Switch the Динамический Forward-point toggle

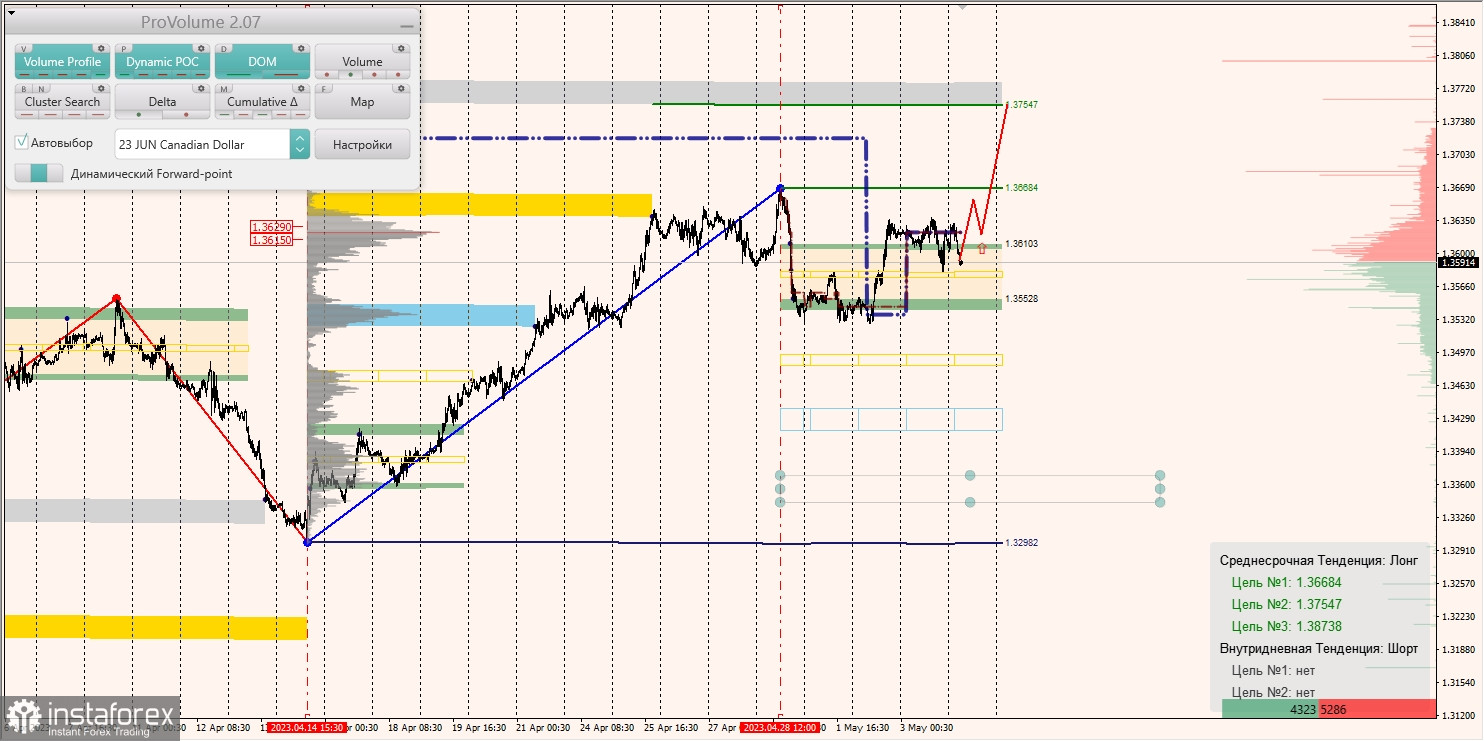click(39, 173)
